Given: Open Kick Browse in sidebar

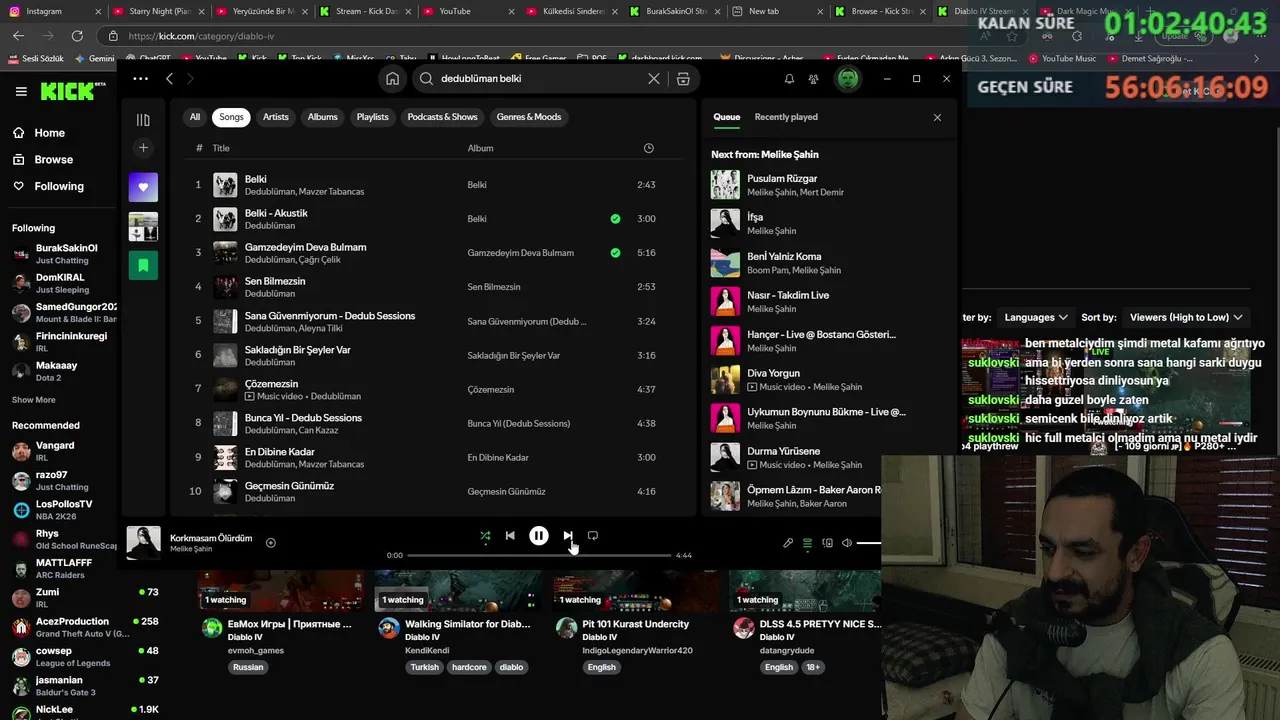Looking at the screenshot, I should [53, 160].
